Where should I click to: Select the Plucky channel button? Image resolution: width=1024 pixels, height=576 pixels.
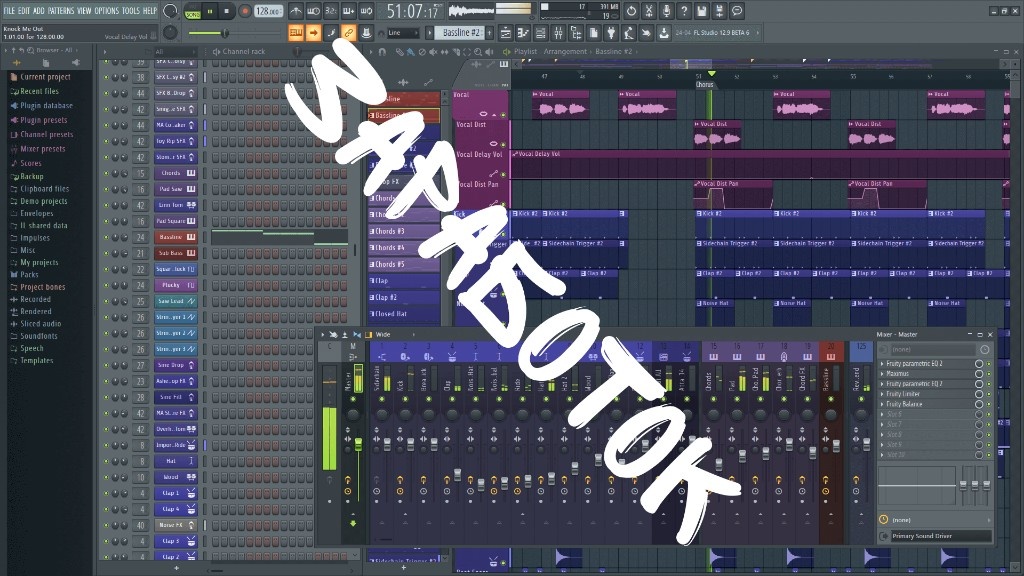point(175,285)
